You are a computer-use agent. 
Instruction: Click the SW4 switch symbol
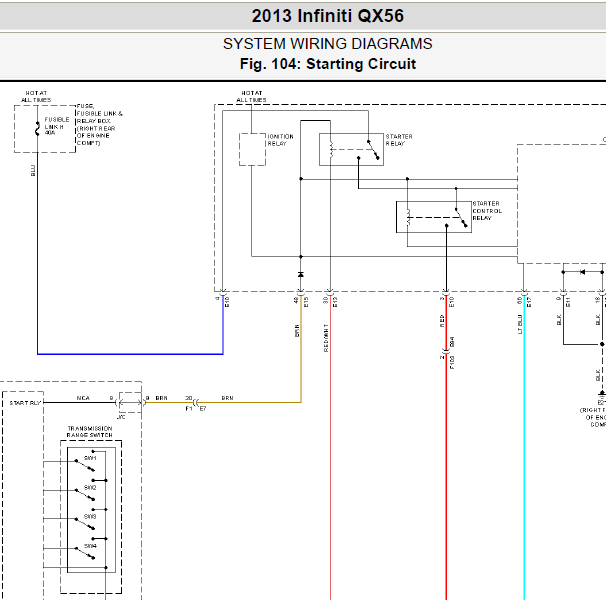coord(85,553)
